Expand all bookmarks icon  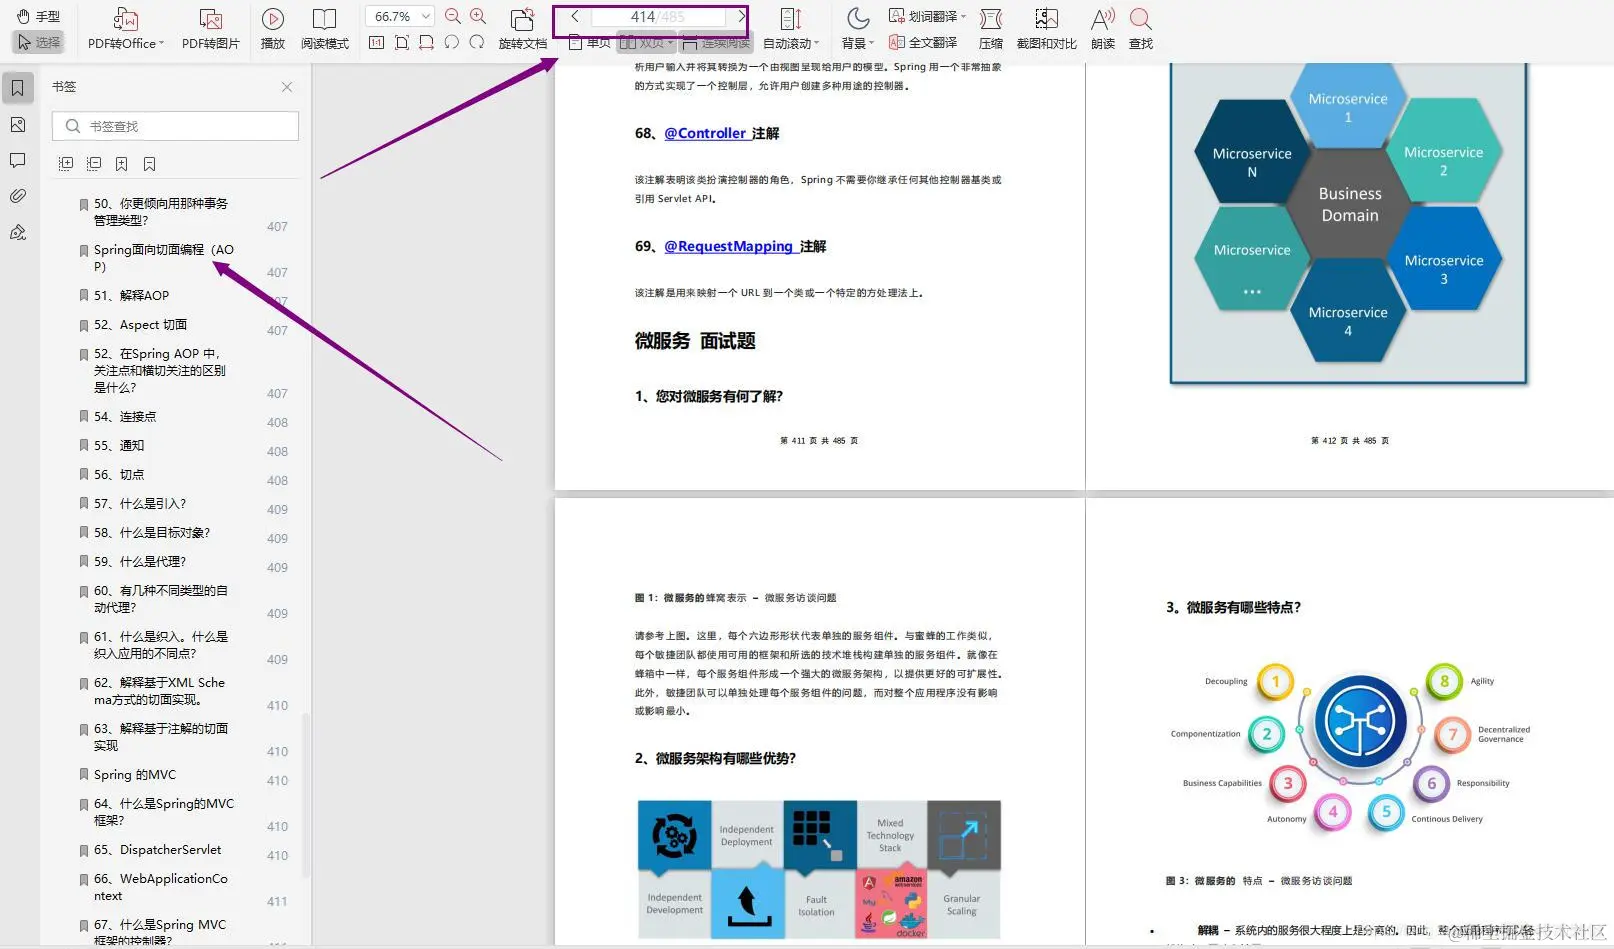[x=66, y=163]
